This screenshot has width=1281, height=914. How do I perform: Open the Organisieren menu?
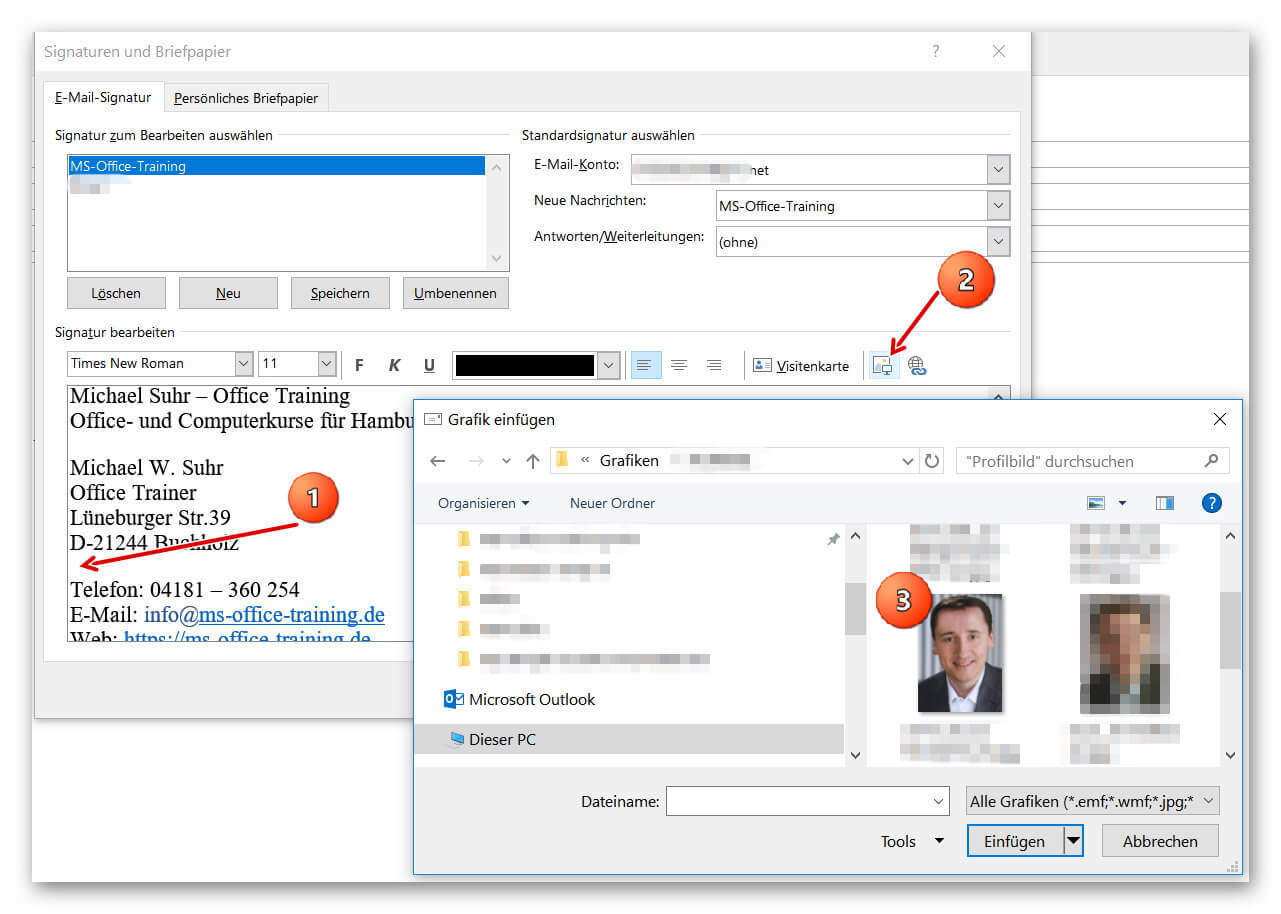click(483, 503)
